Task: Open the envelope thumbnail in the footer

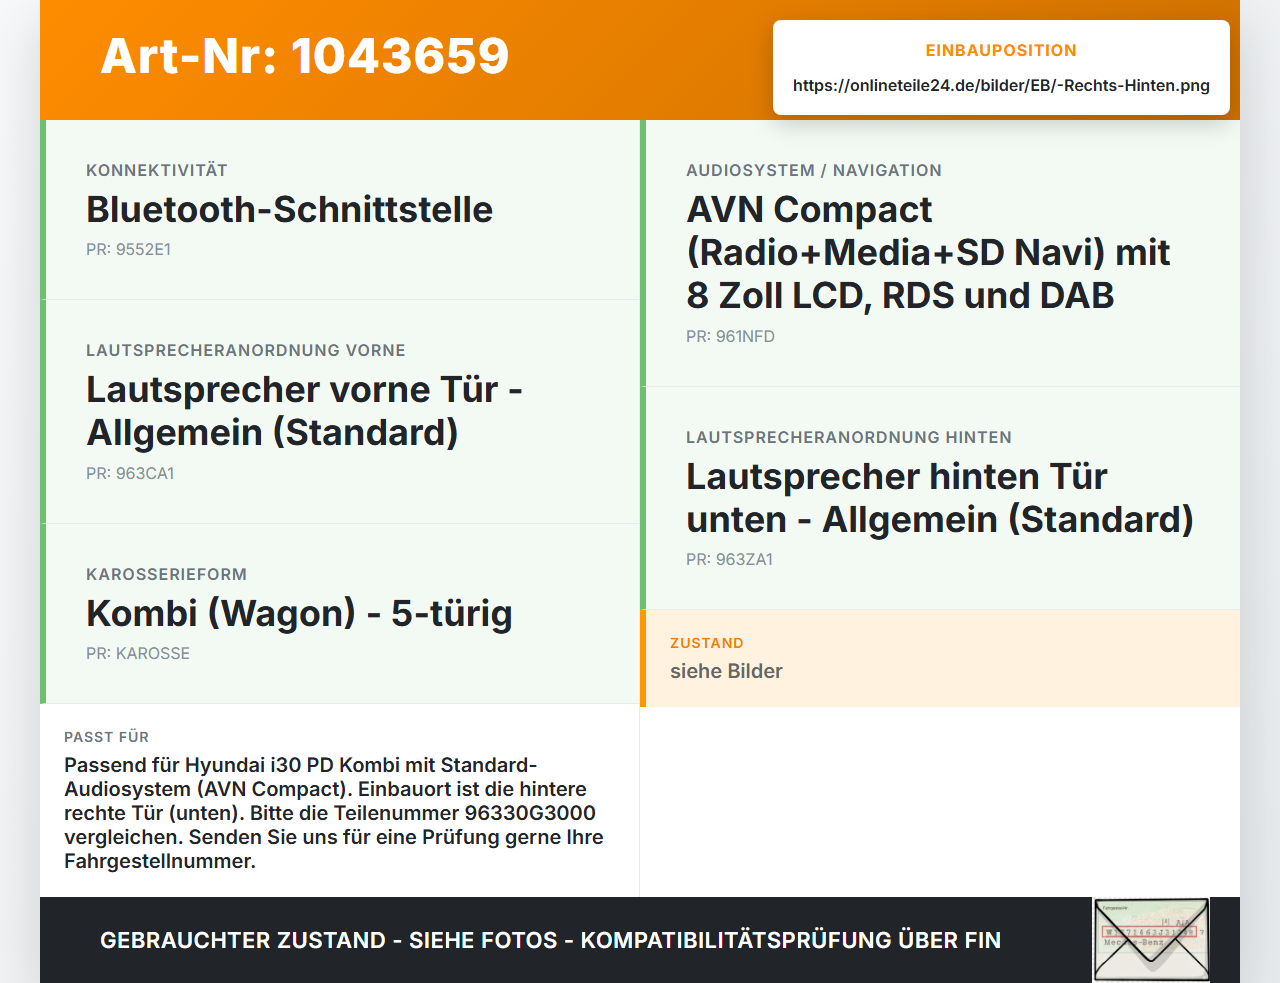Action: pyautogui.click(x=1151, y=940)
